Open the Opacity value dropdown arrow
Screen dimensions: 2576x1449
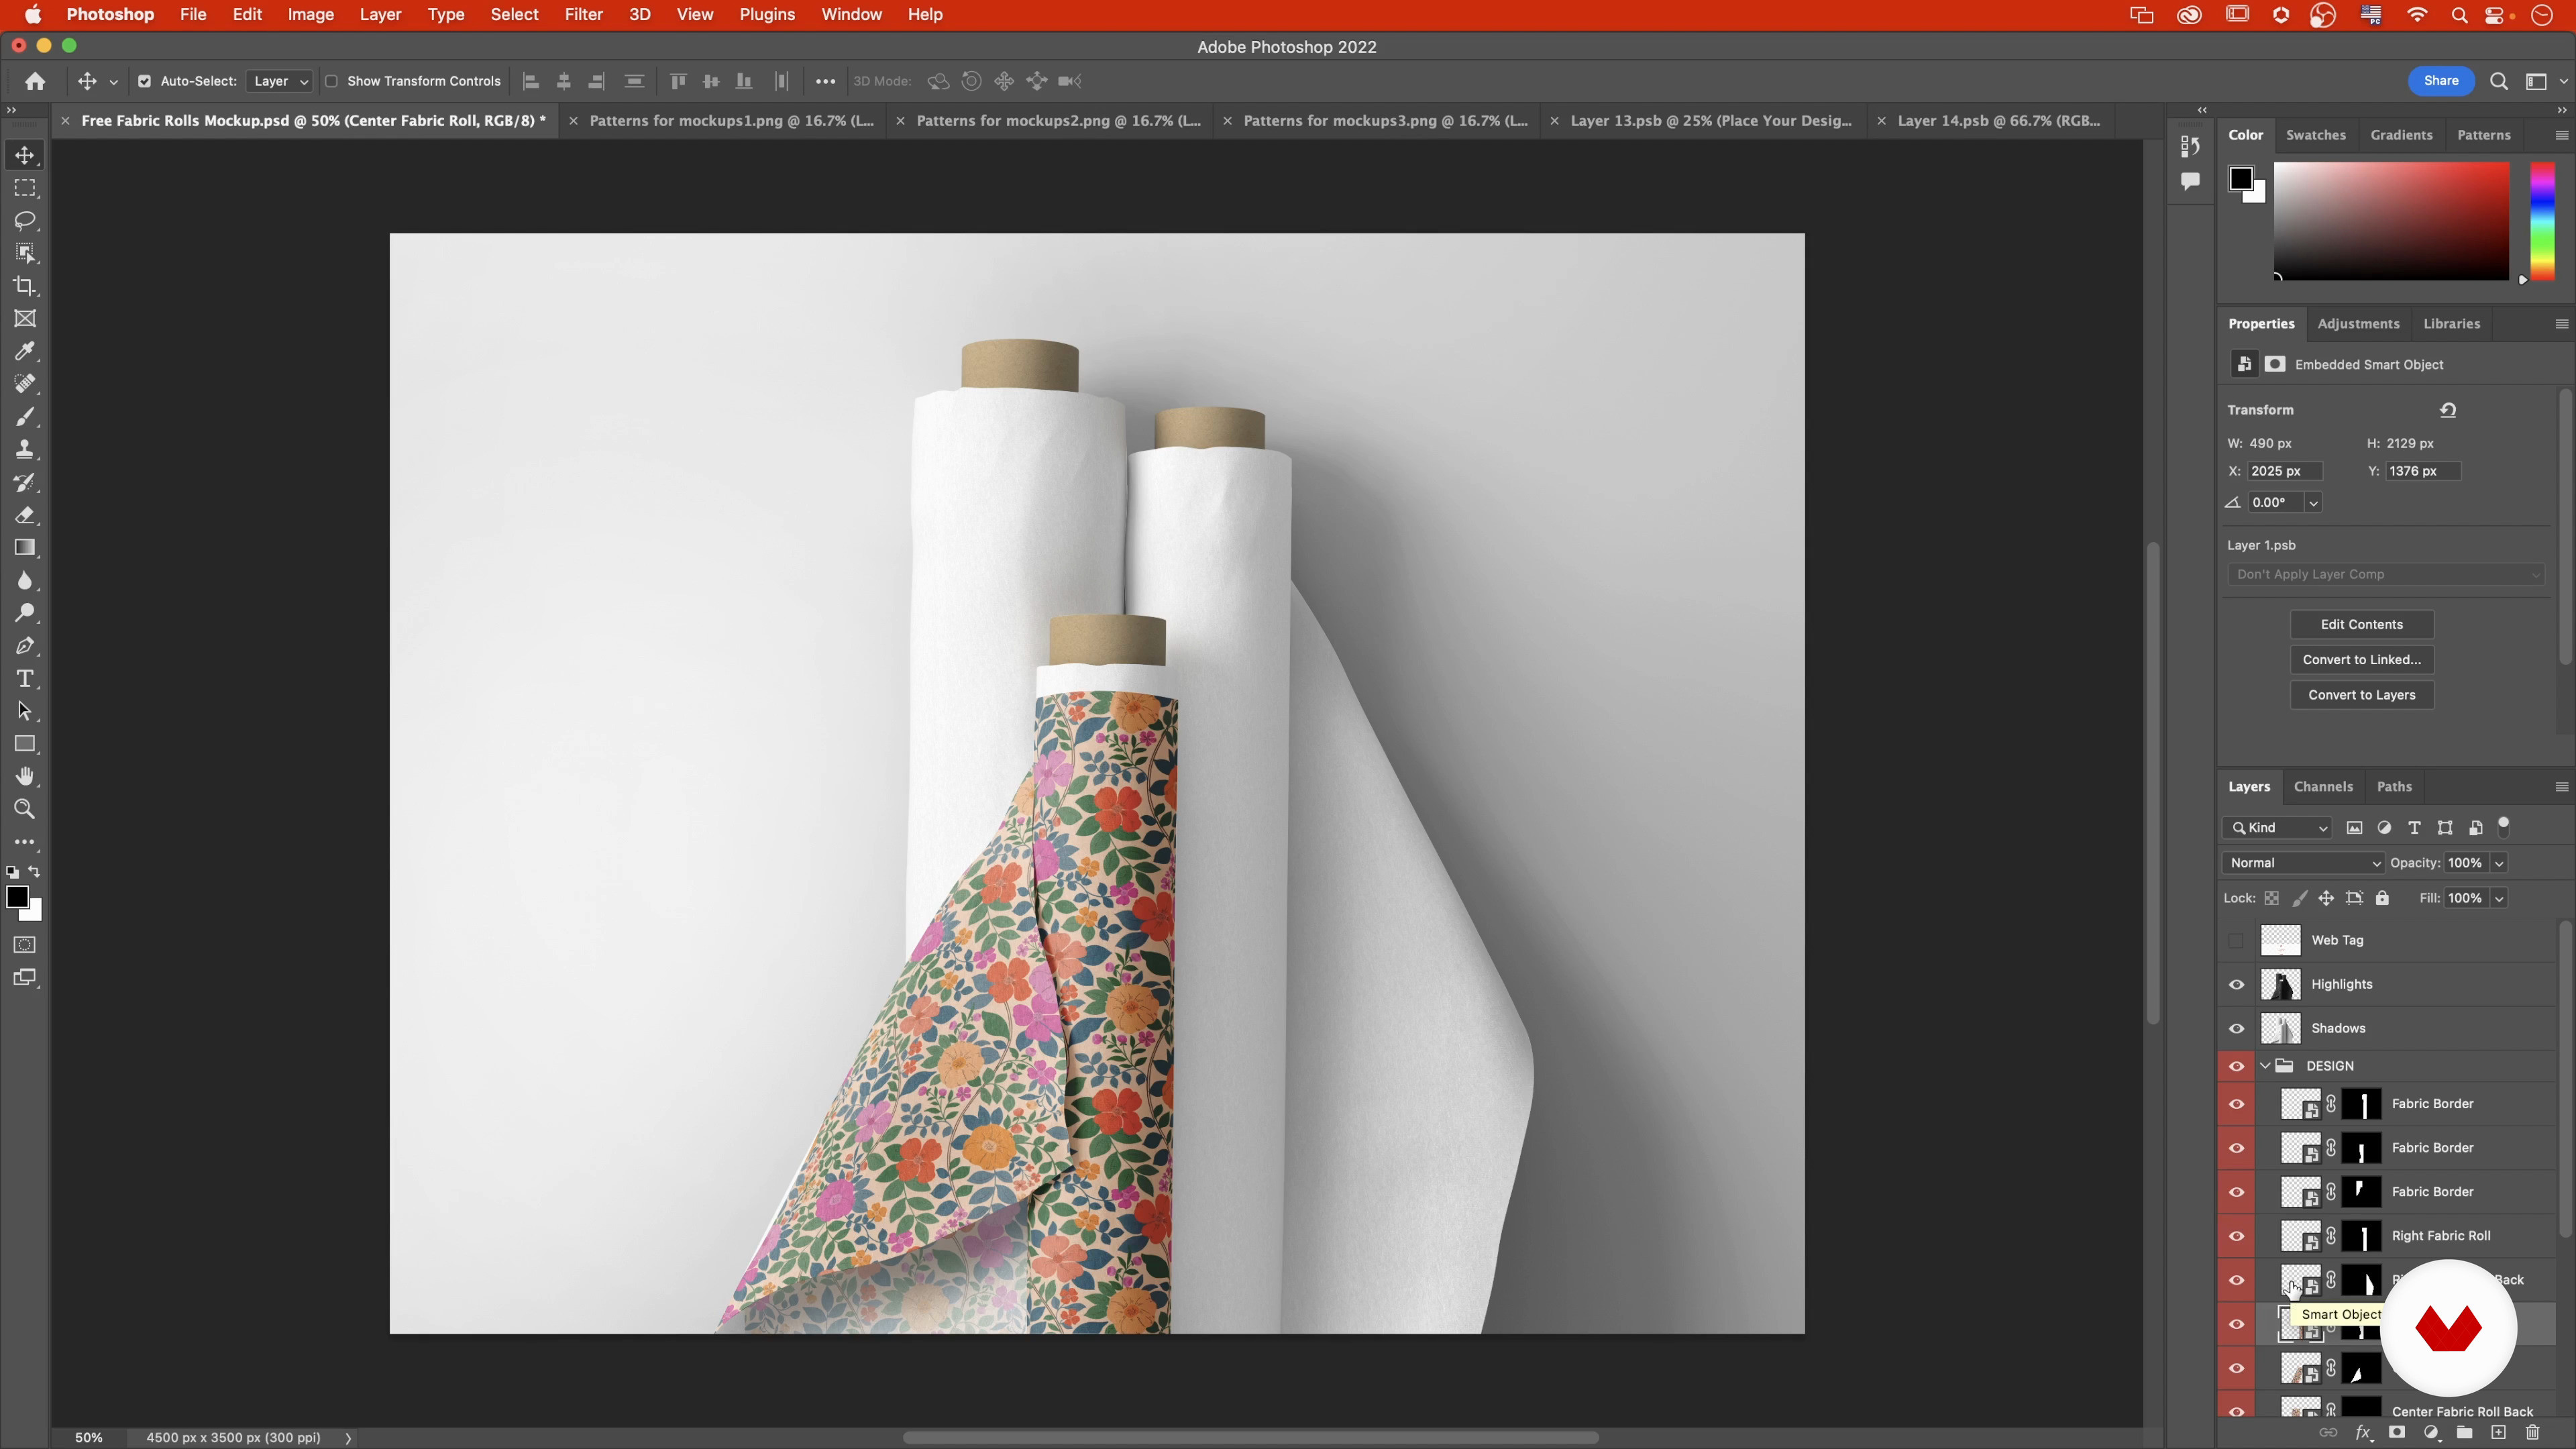click(2498, 863)
